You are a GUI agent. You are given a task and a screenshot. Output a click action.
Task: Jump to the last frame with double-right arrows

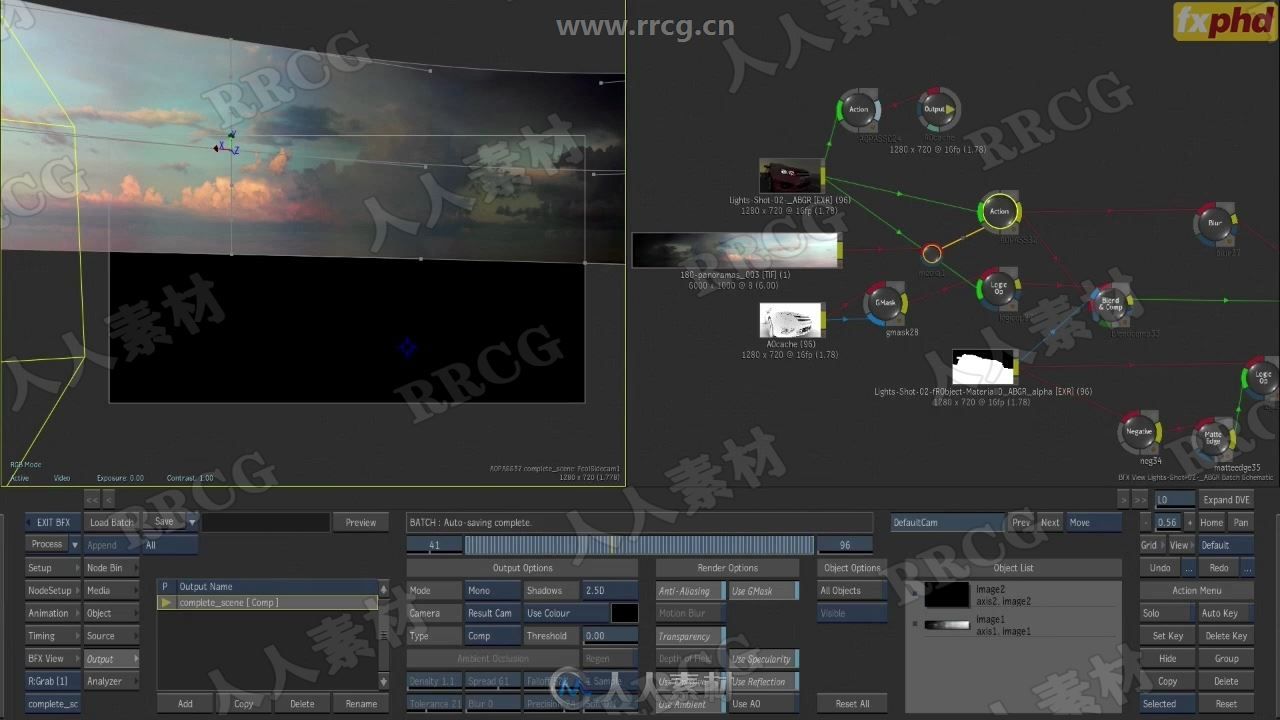tap(1140, 499)
